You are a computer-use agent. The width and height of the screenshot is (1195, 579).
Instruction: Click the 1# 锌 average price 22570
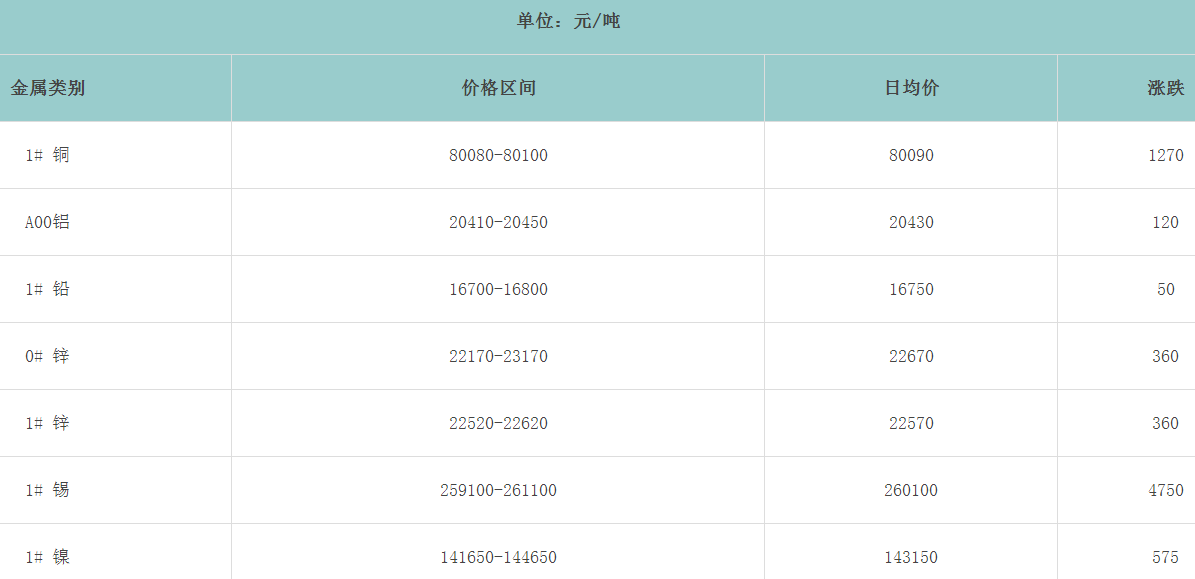click(911, 423)
